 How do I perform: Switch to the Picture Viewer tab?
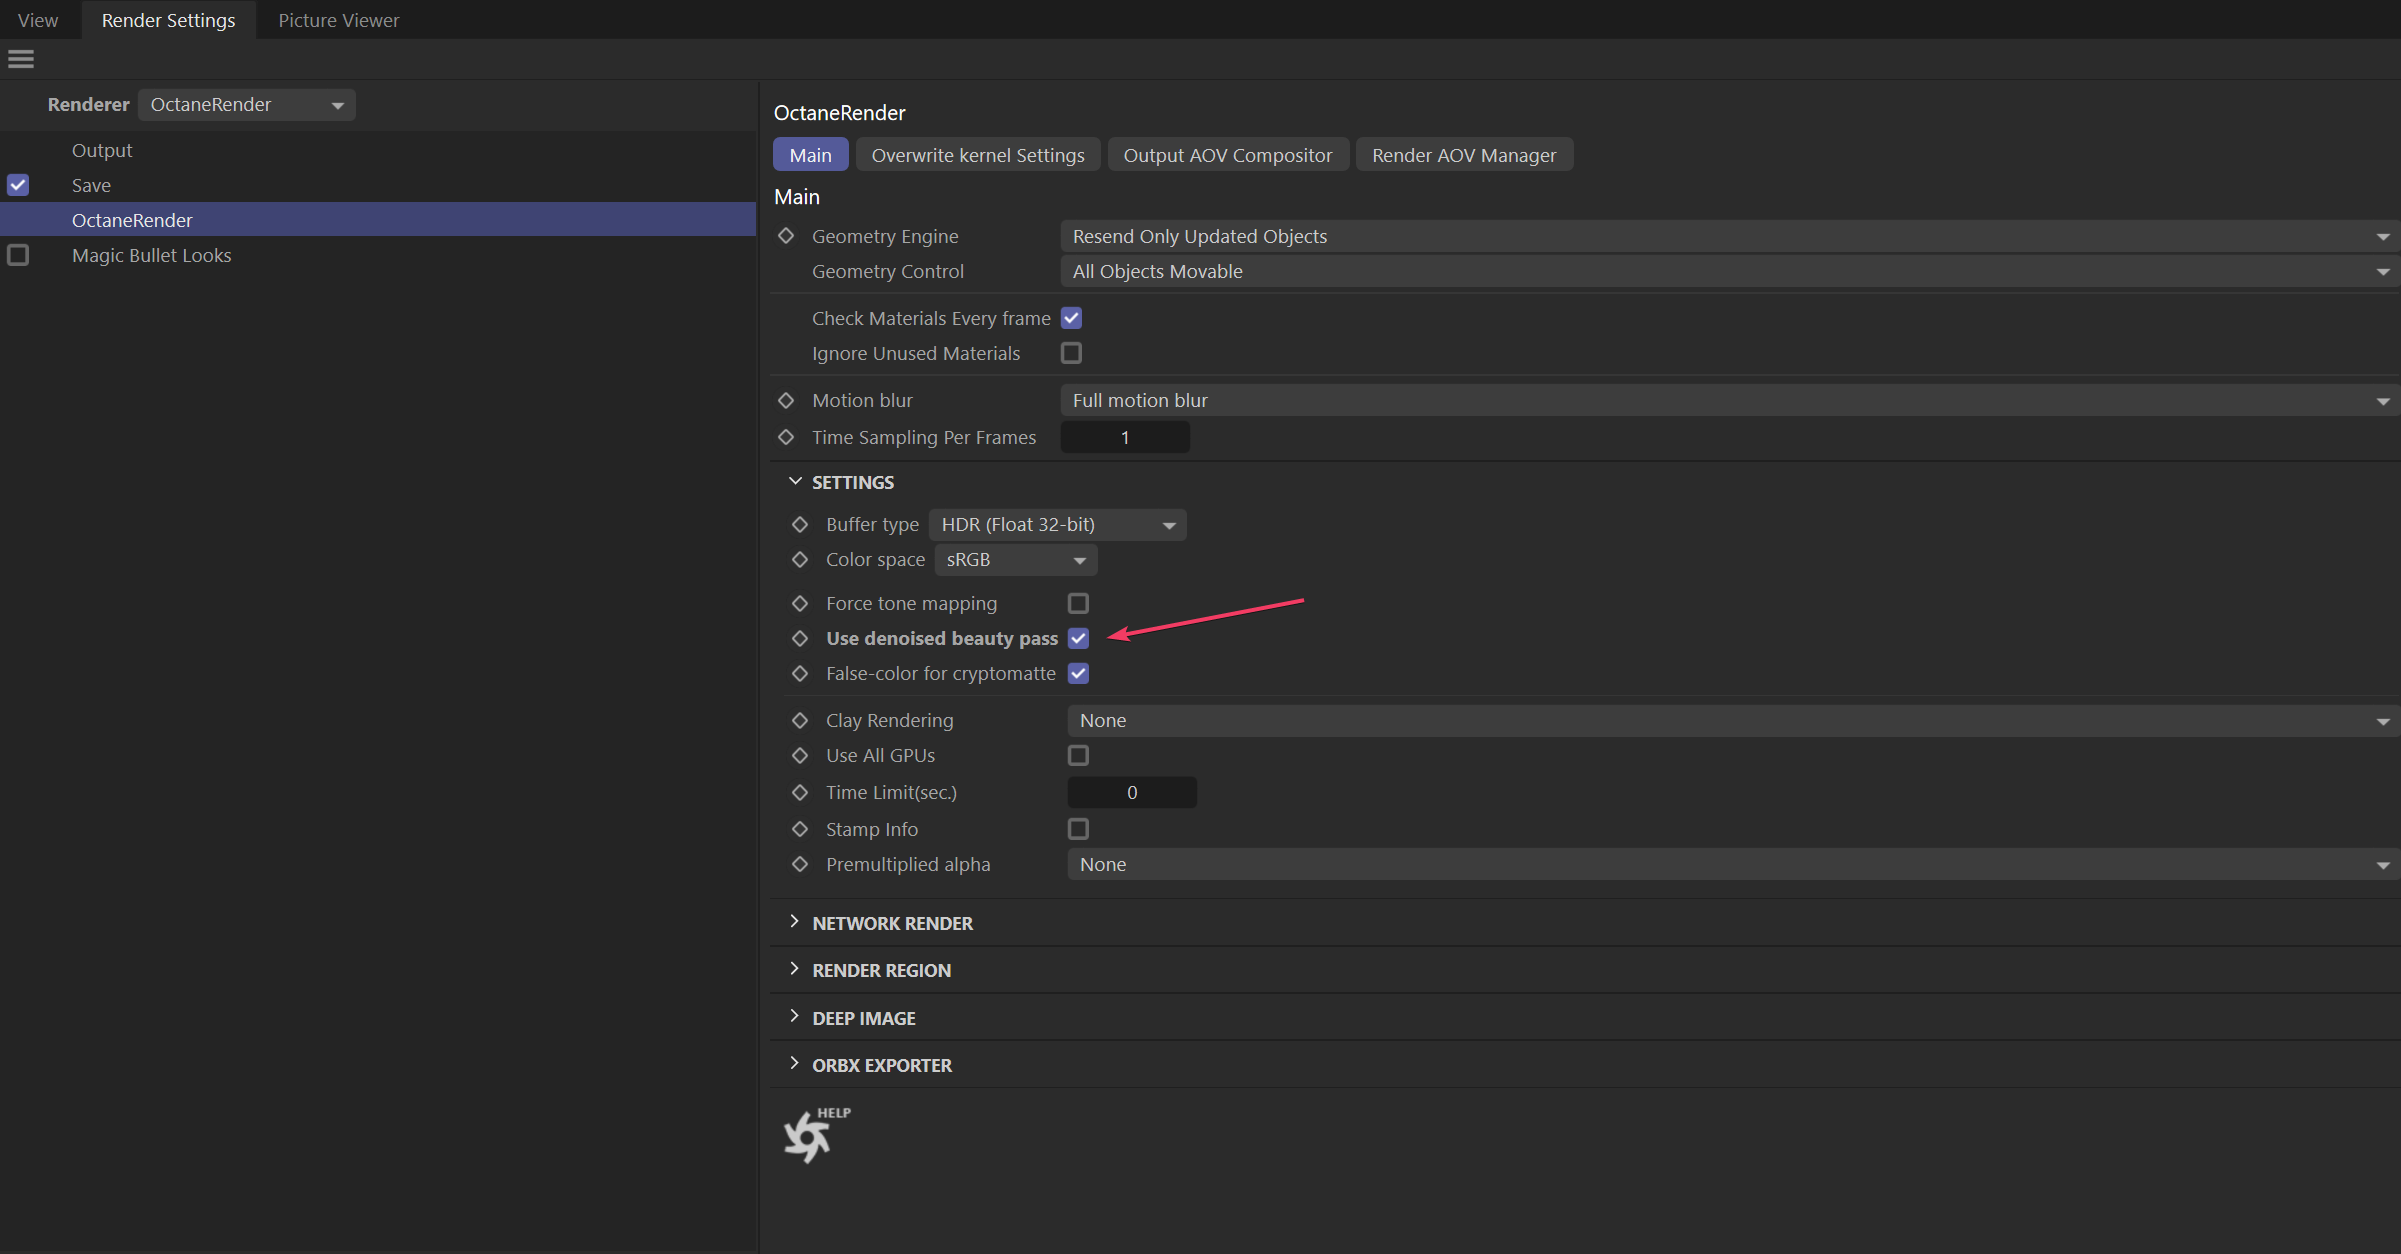(x=338, y=20)
